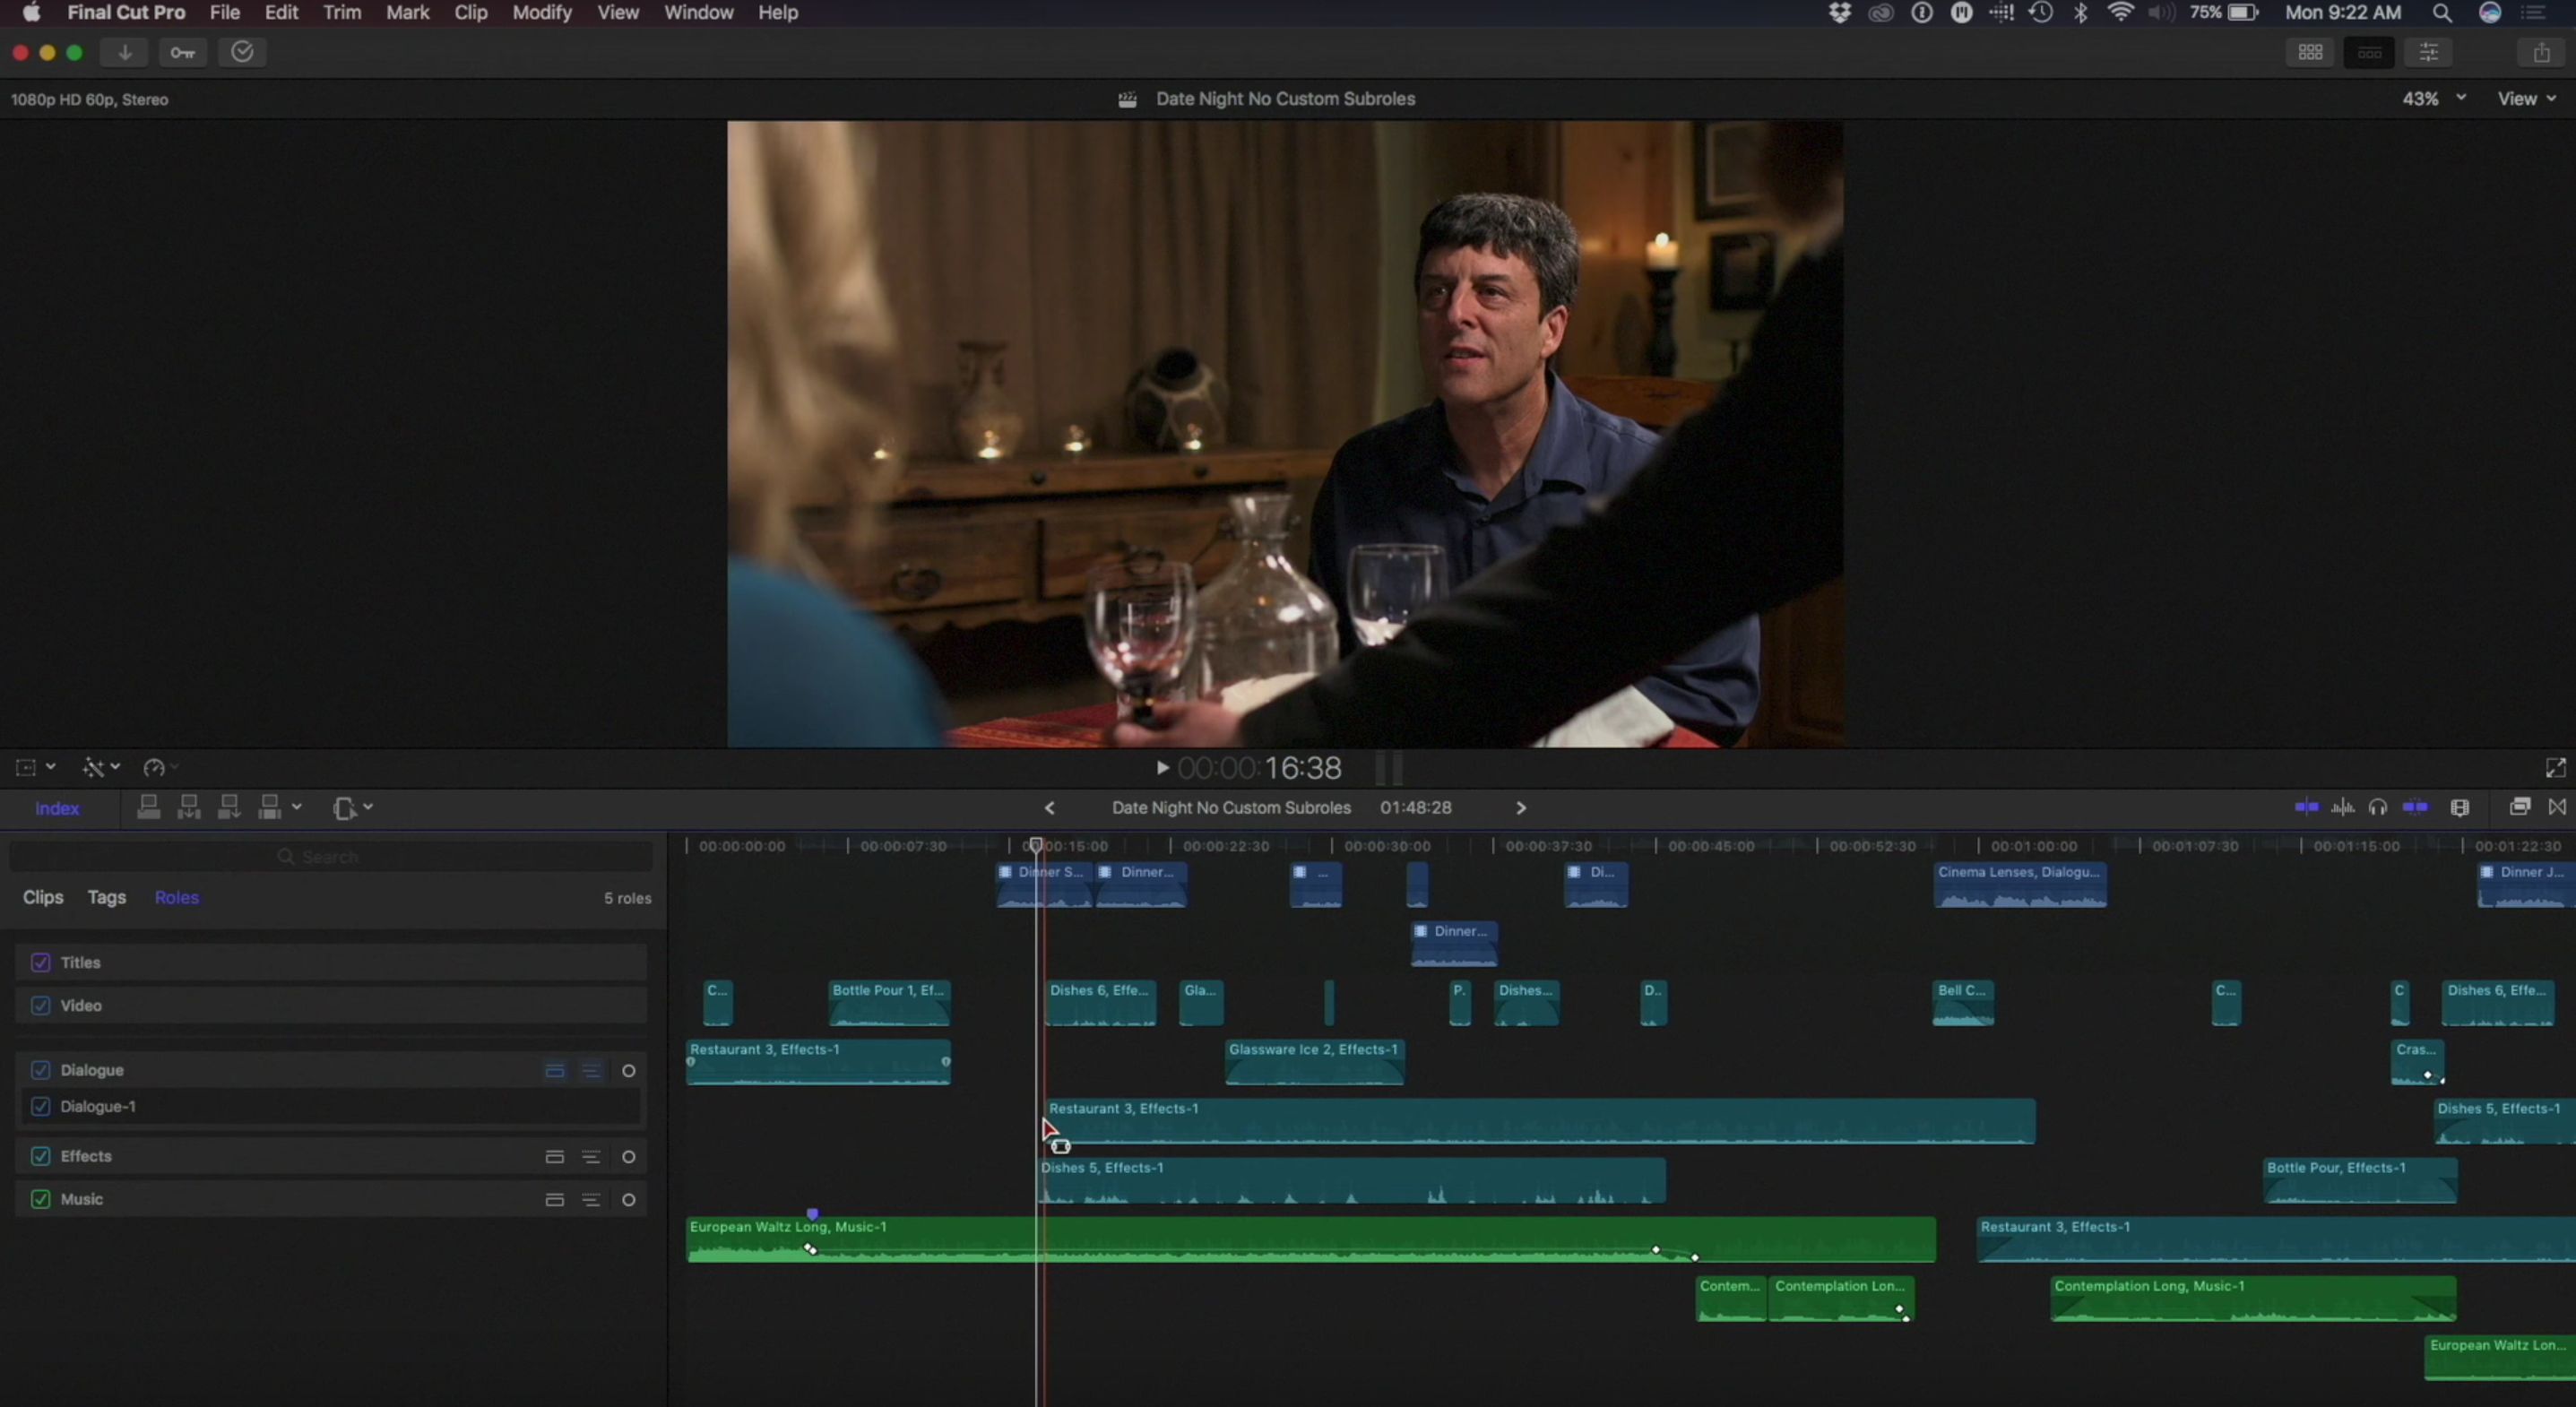Viewport: 2576px width, 1407px height.
Task: Open clip appearance filmstrip icon
Action: click(x=2460, y=807)
